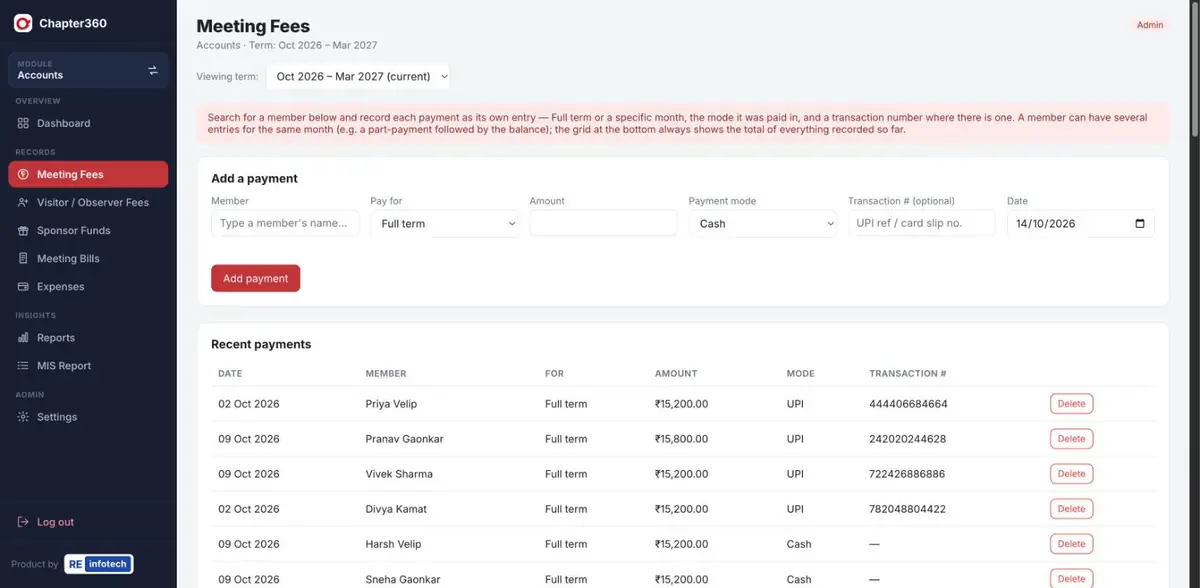Click the Sneha Gaonkar member name
Viewport: 1200px width, 588px height.
point(403,579)
